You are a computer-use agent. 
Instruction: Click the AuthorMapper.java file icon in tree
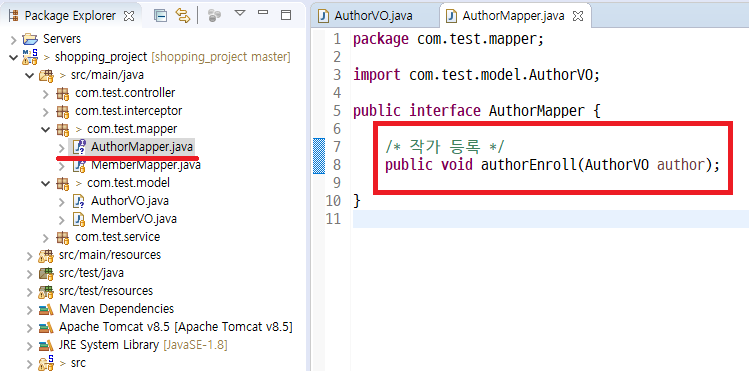tap(79, 147)
